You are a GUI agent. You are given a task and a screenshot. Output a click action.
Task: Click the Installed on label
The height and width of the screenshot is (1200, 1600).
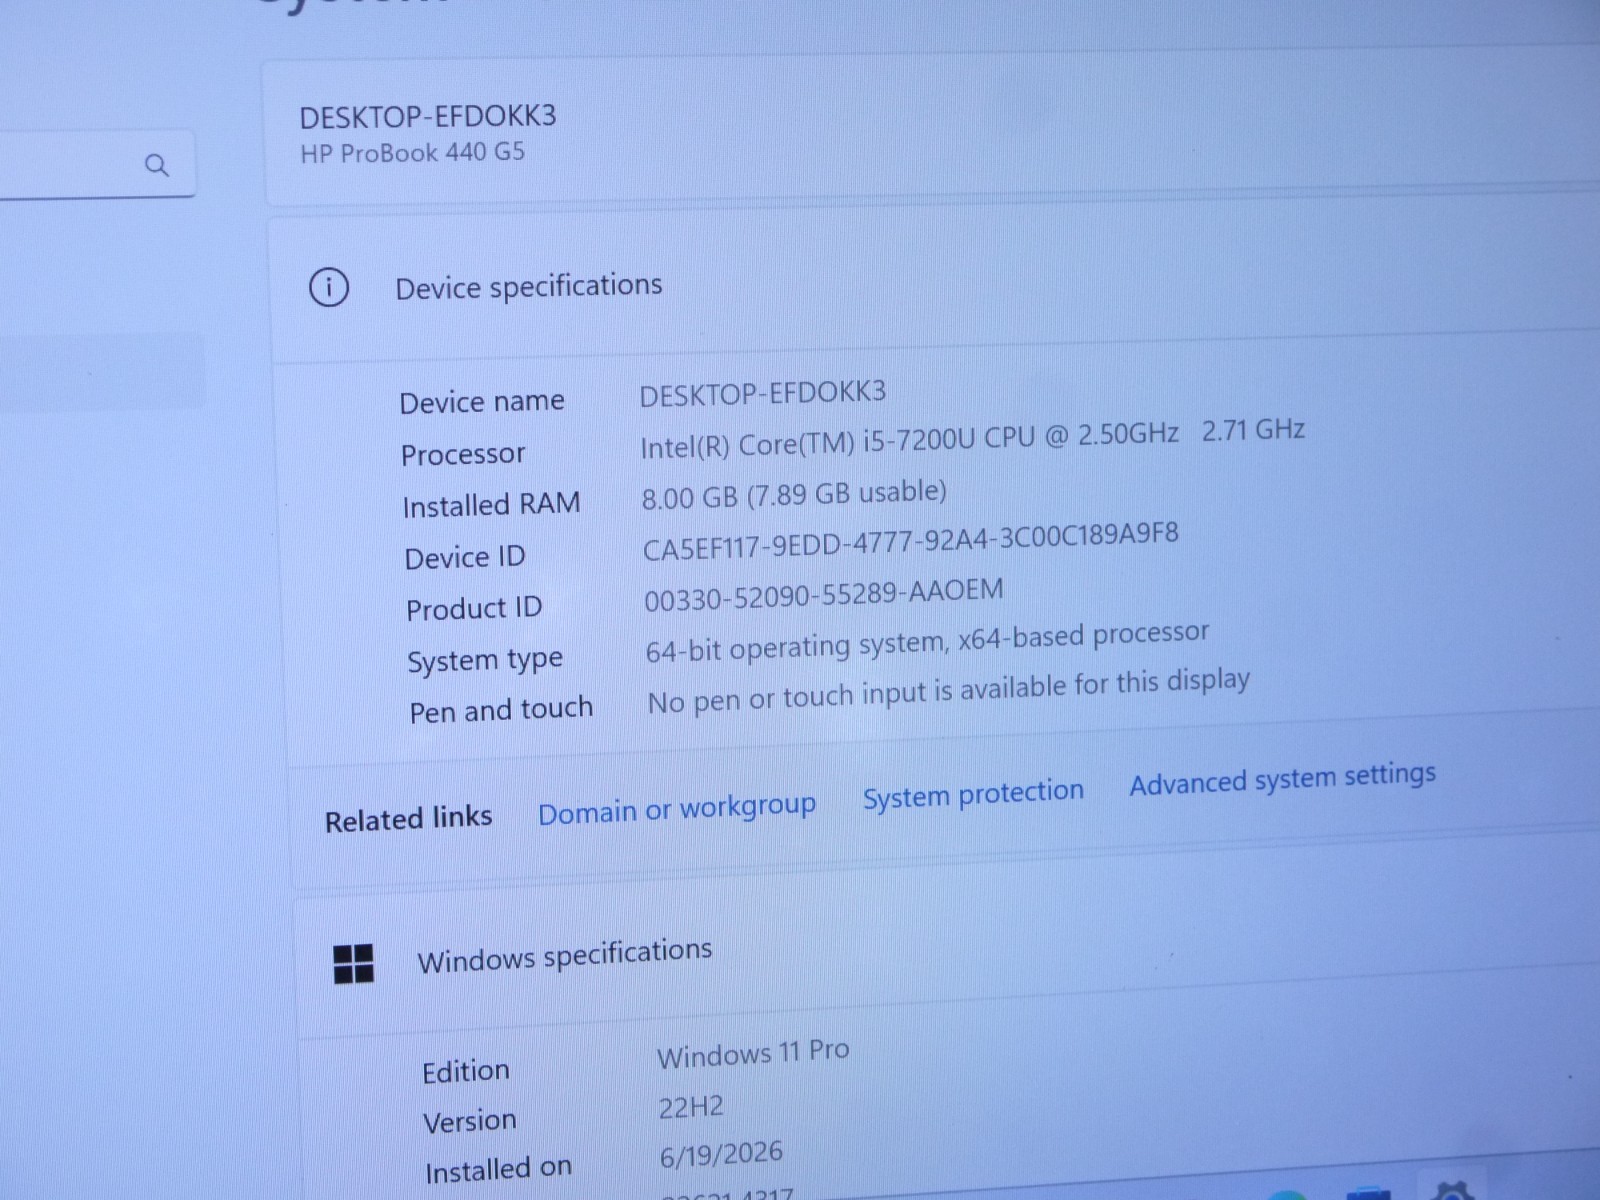coord(498,1170)
